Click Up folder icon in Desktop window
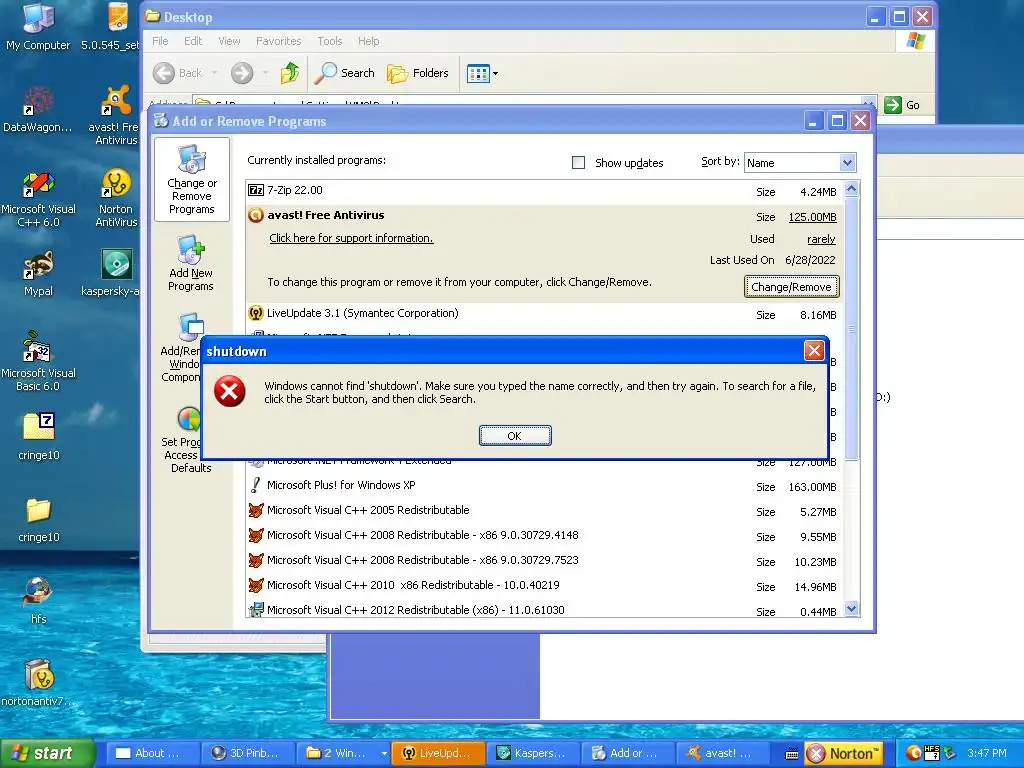Image resolution: width=1024 pixels, height=768 pixels. point(289,73)
